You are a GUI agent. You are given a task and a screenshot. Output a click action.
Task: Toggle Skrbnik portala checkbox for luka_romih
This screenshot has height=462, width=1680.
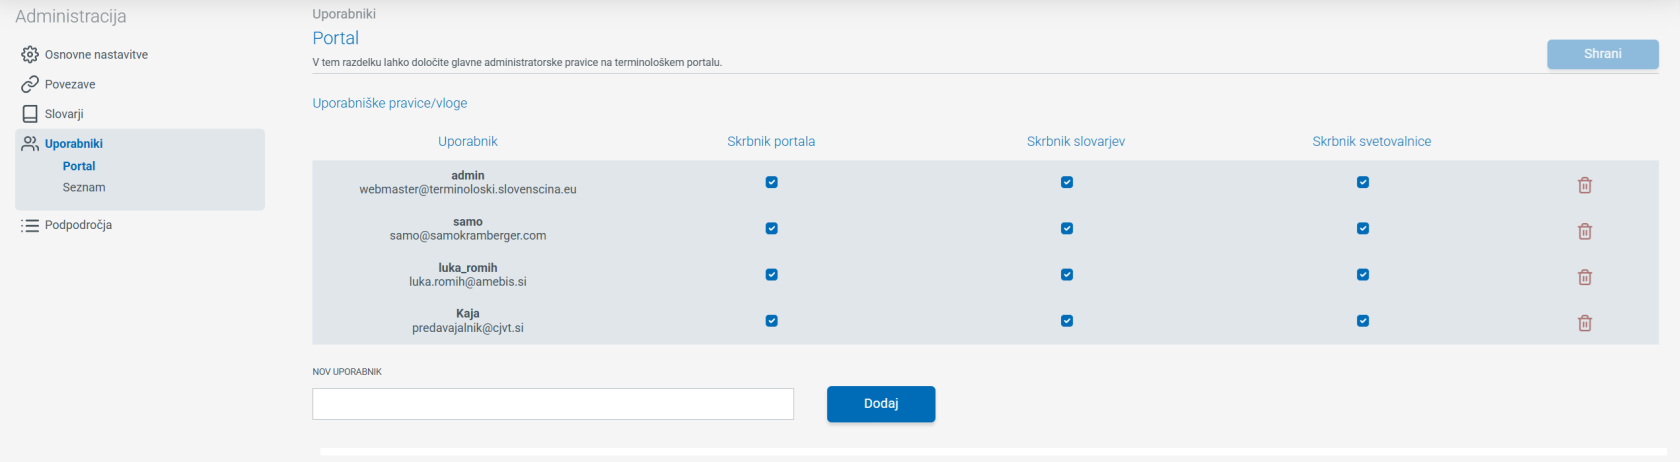coord(771,274)
